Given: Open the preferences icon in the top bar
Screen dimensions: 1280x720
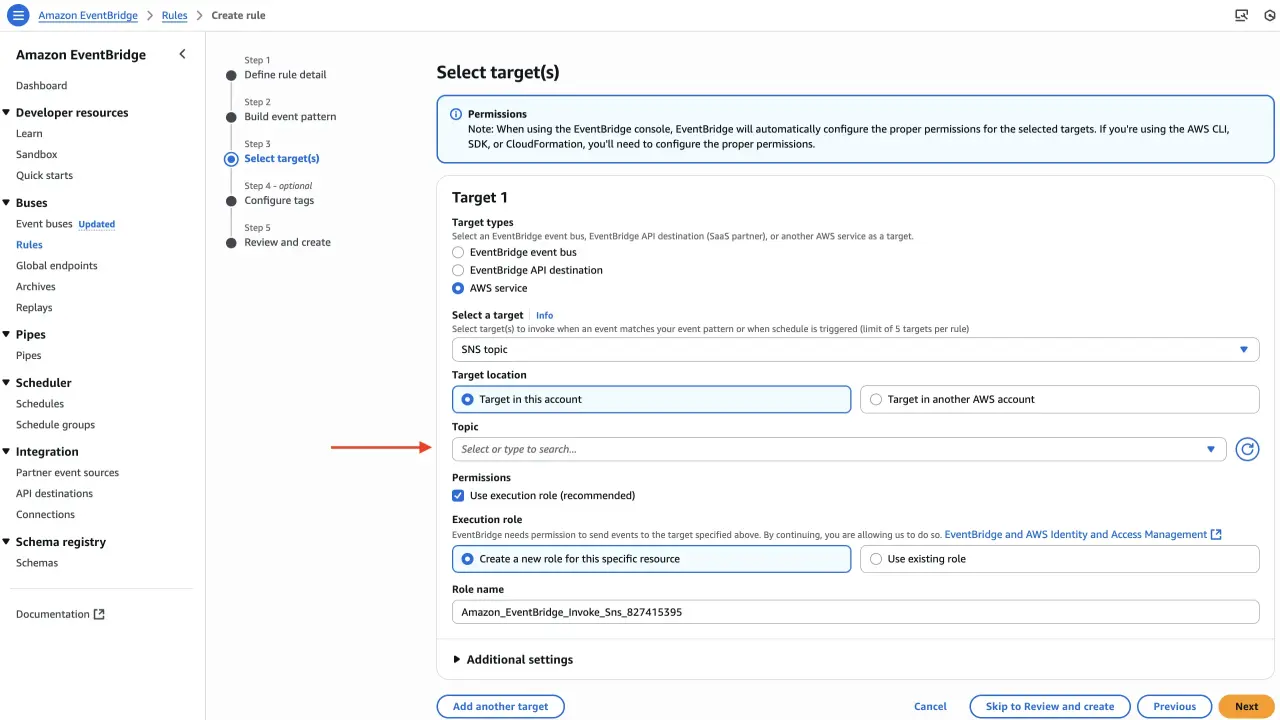Looking at the screenshot, I should [x=1270, y=15].
